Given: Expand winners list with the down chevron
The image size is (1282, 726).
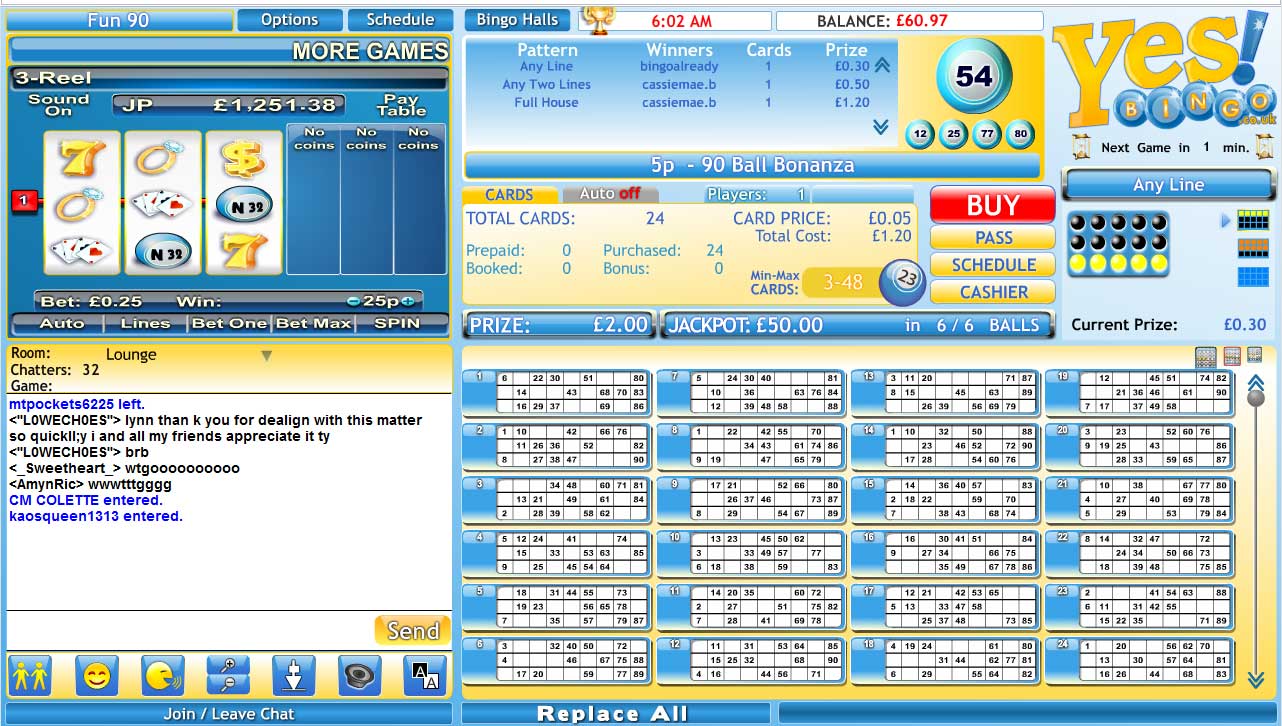Looking at the screenshot, I should tap(881, 128).
